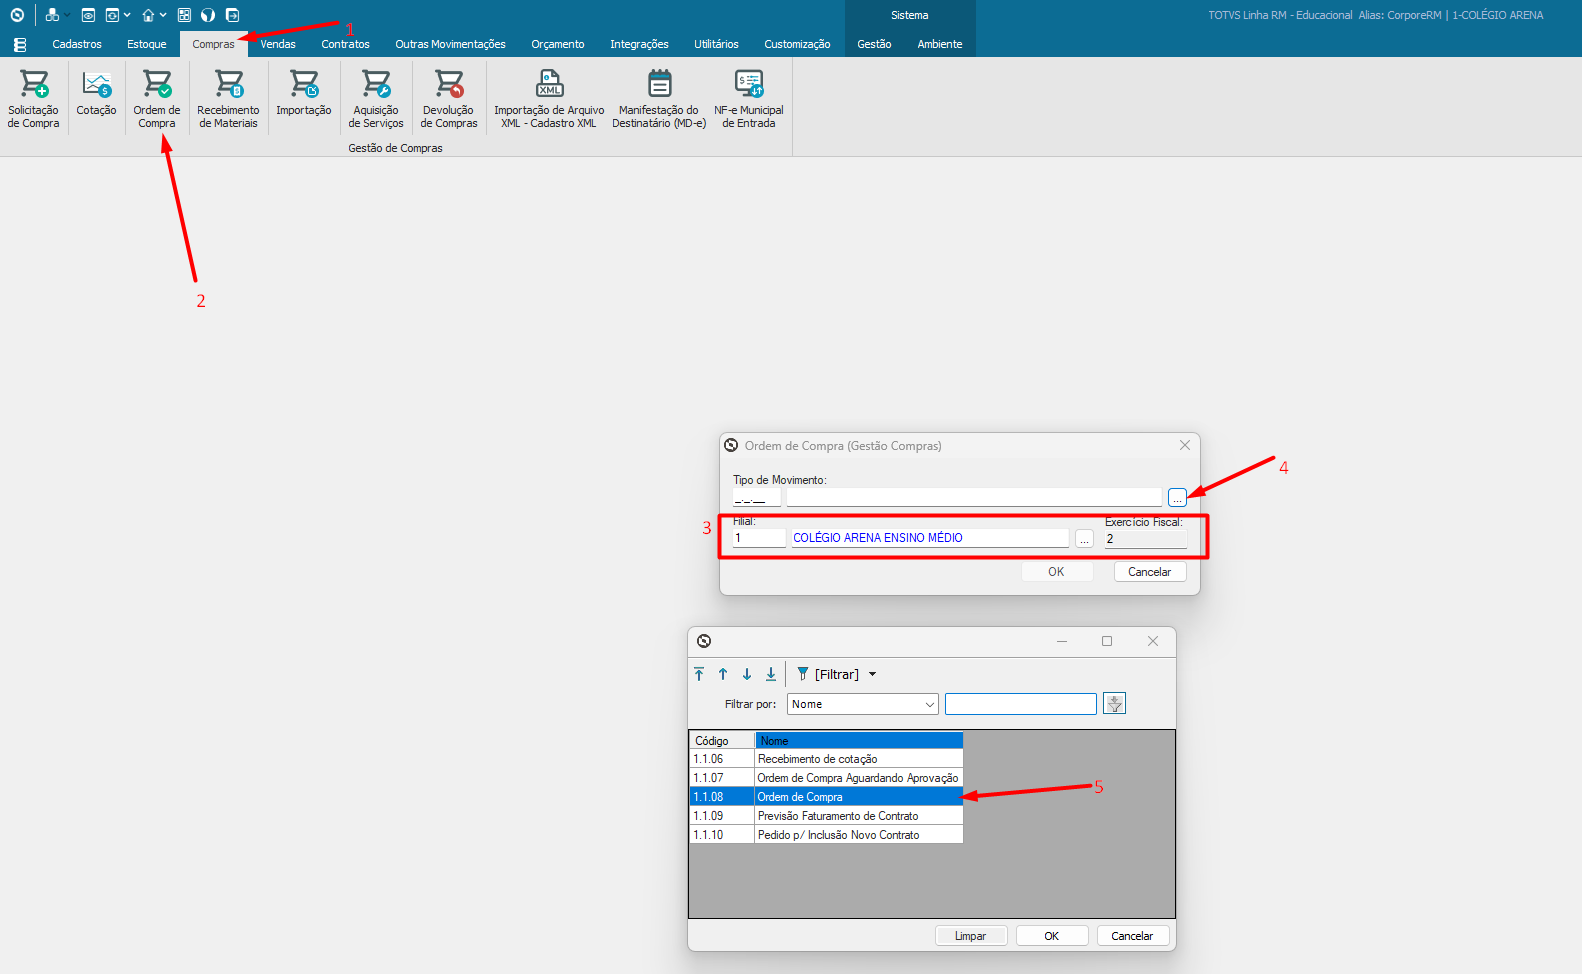Open the [Filtrar] dropdown arrow

click(x=873, y=675)
